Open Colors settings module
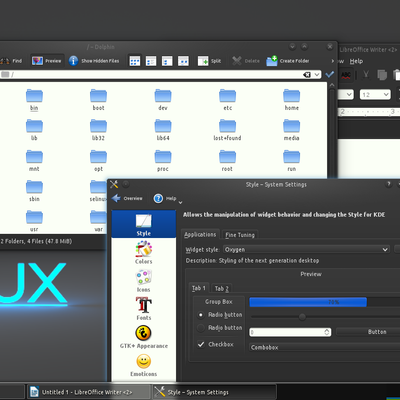400x400 pixels. tap(144, 252)
